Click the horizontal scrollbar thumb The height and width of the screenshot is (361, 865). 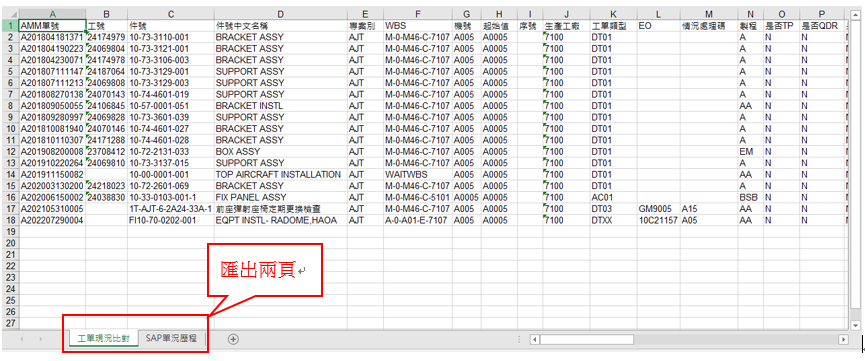click(x=586, y=339)
